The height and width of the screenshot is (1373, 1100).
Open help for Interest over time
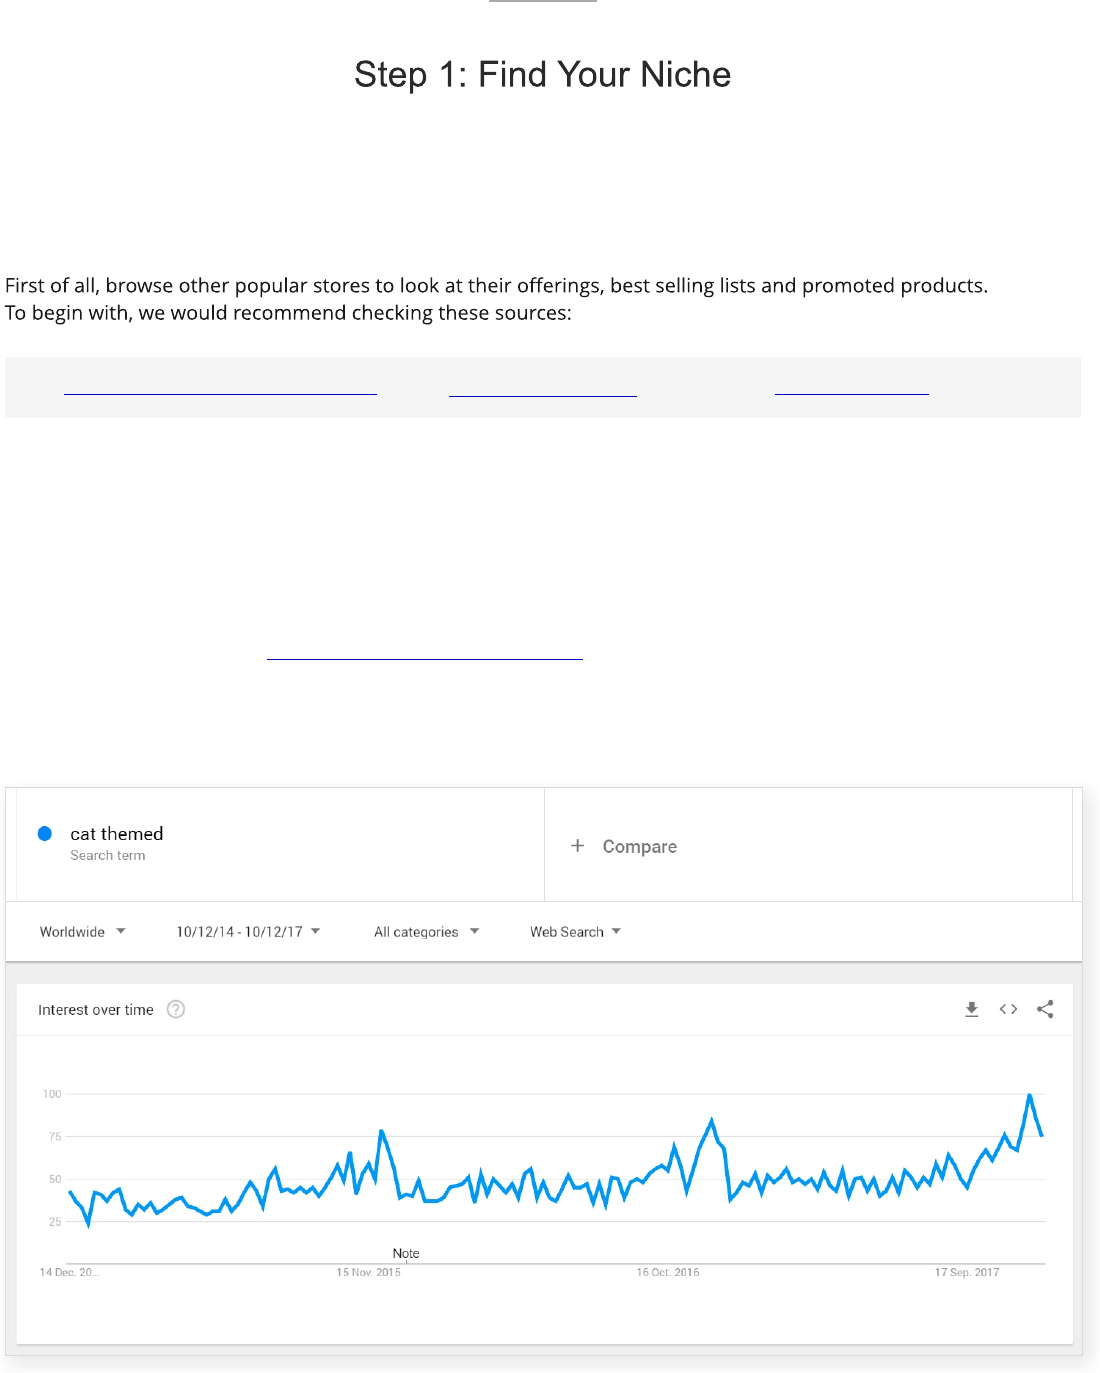[x=176, y=1009]
